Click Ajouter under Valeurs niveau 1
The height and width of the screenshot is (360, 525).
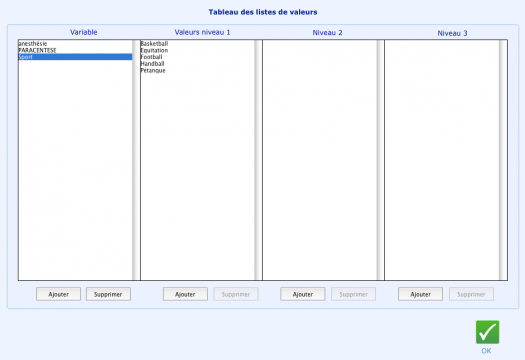click(x=185, y=294)
